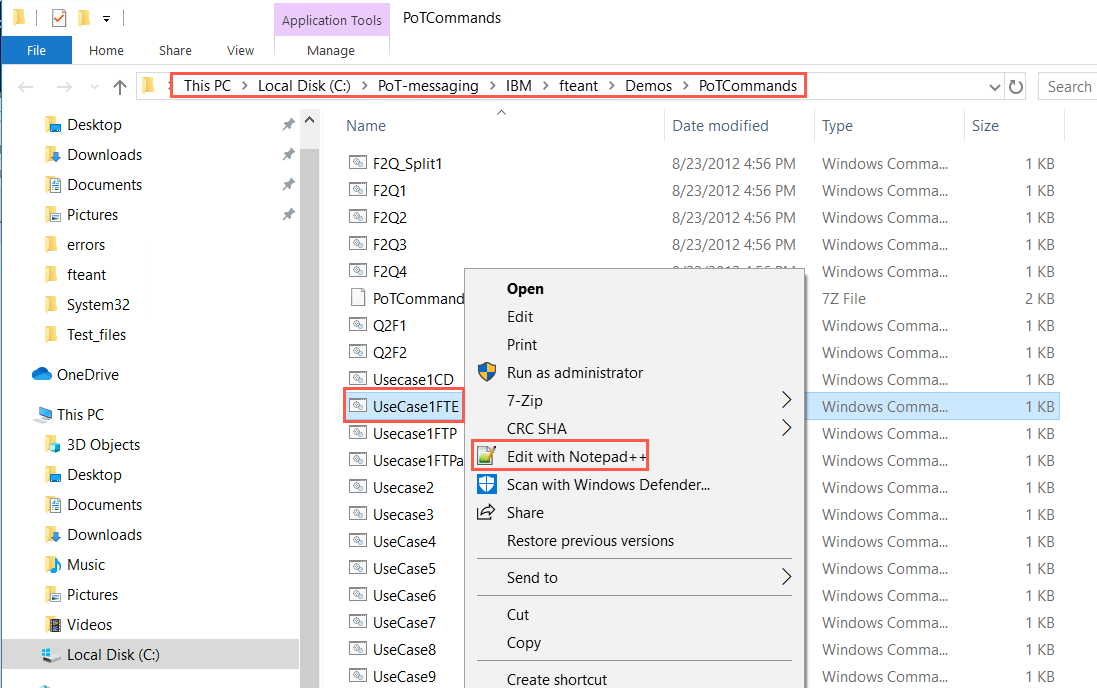This screenshot has width=1097, height=688.
Task: Click the Q2F1 command file icon
Action: pyautogui.click(x=358, y=325)
